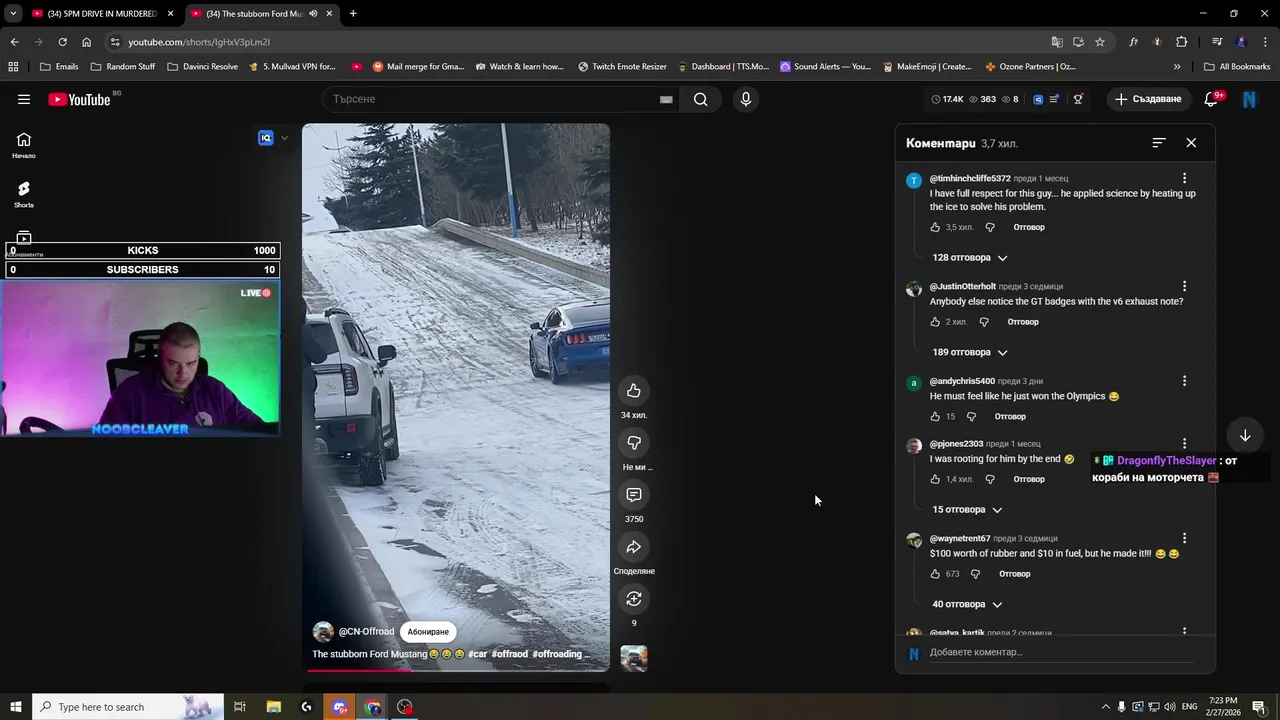This screenshot has width=1280, height=720.
Task: Open the comments button showing 3750
Action: tap(633, 494)
